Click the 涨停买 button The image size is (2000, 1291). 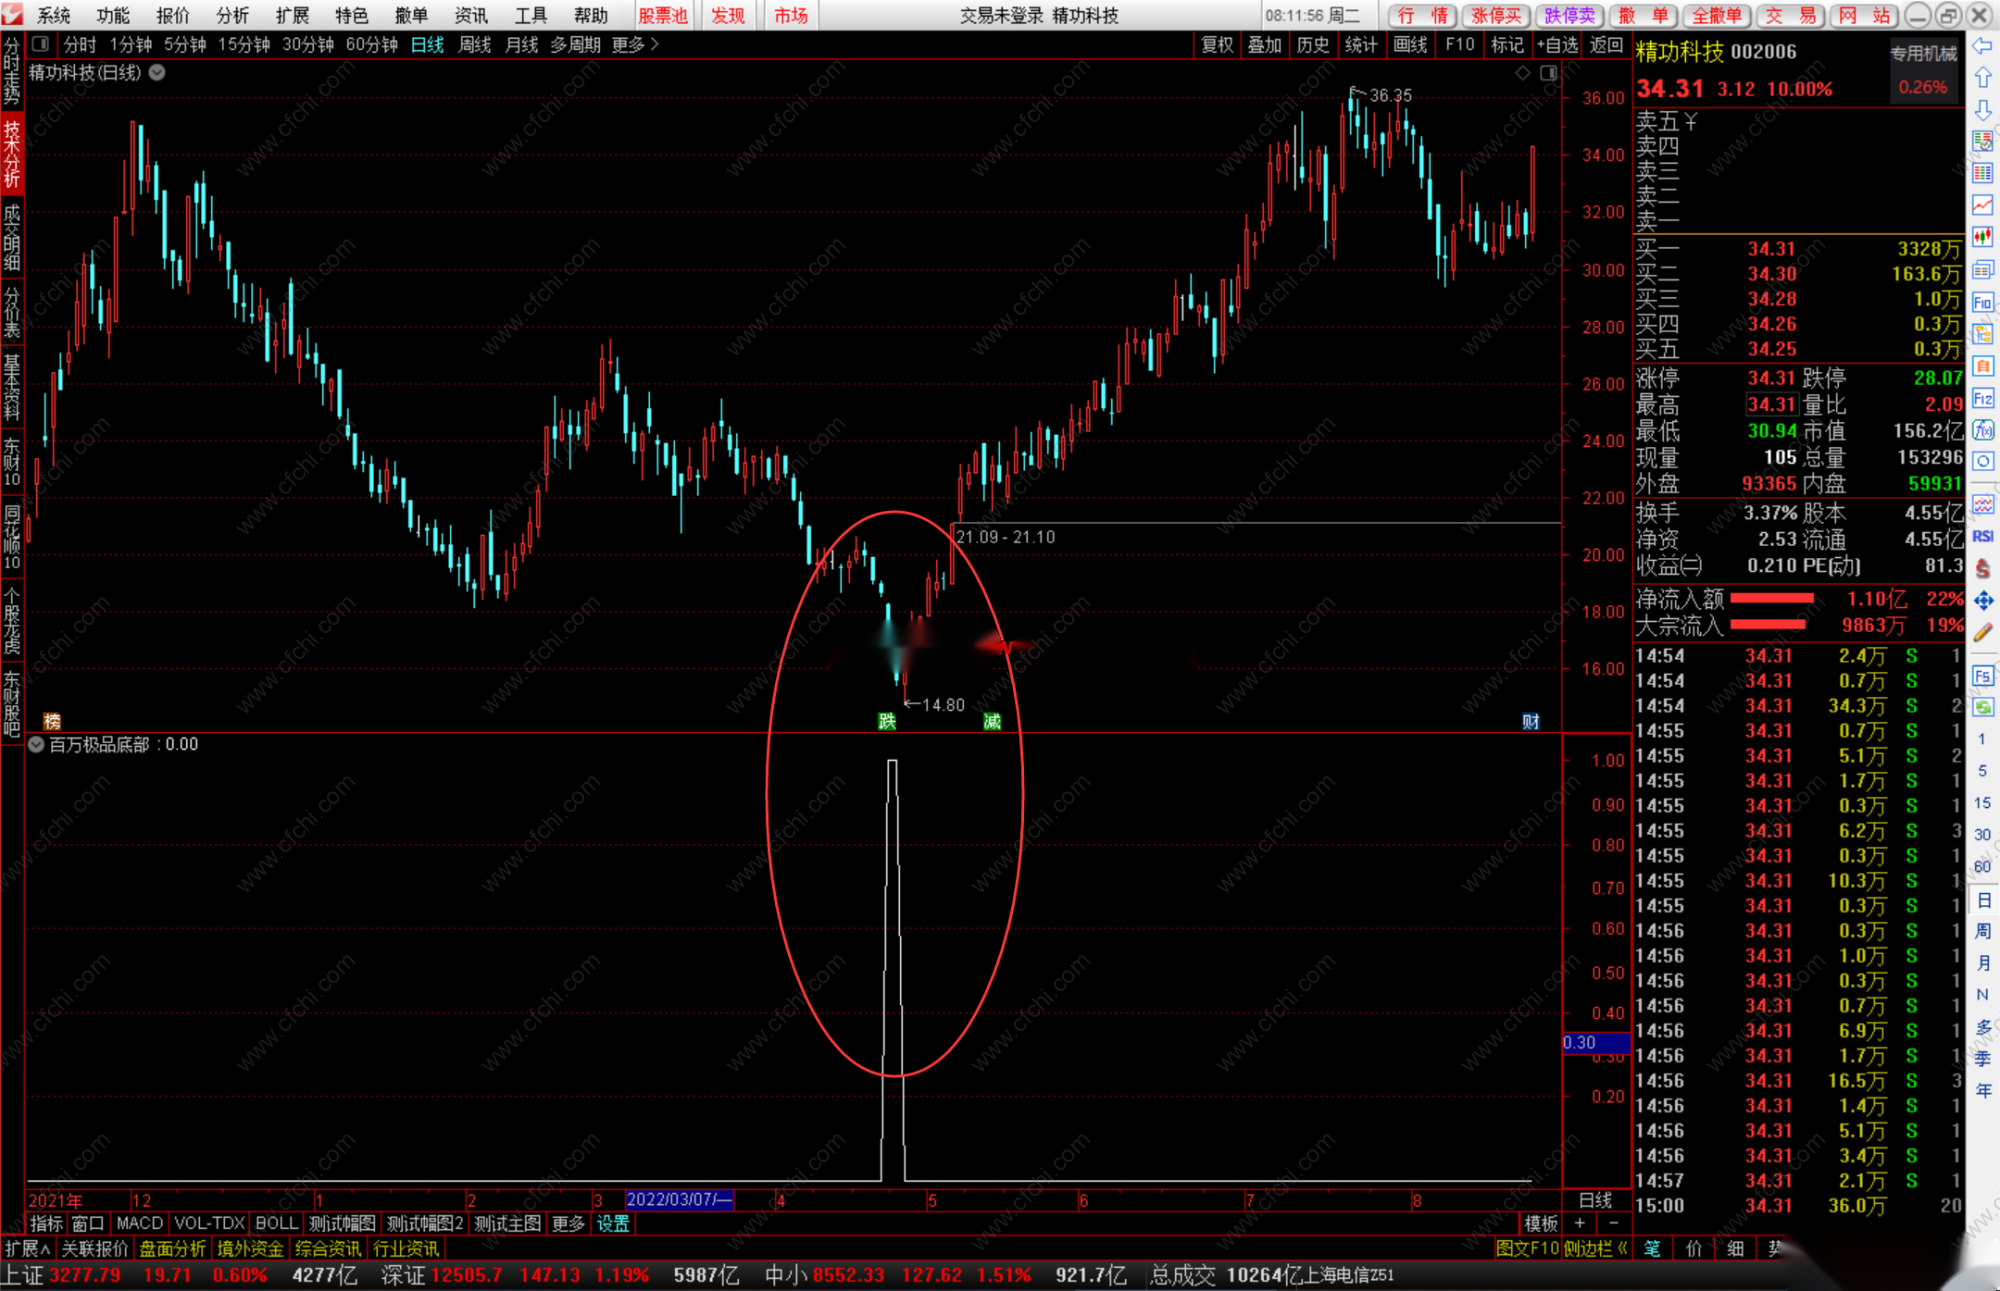1496,15
